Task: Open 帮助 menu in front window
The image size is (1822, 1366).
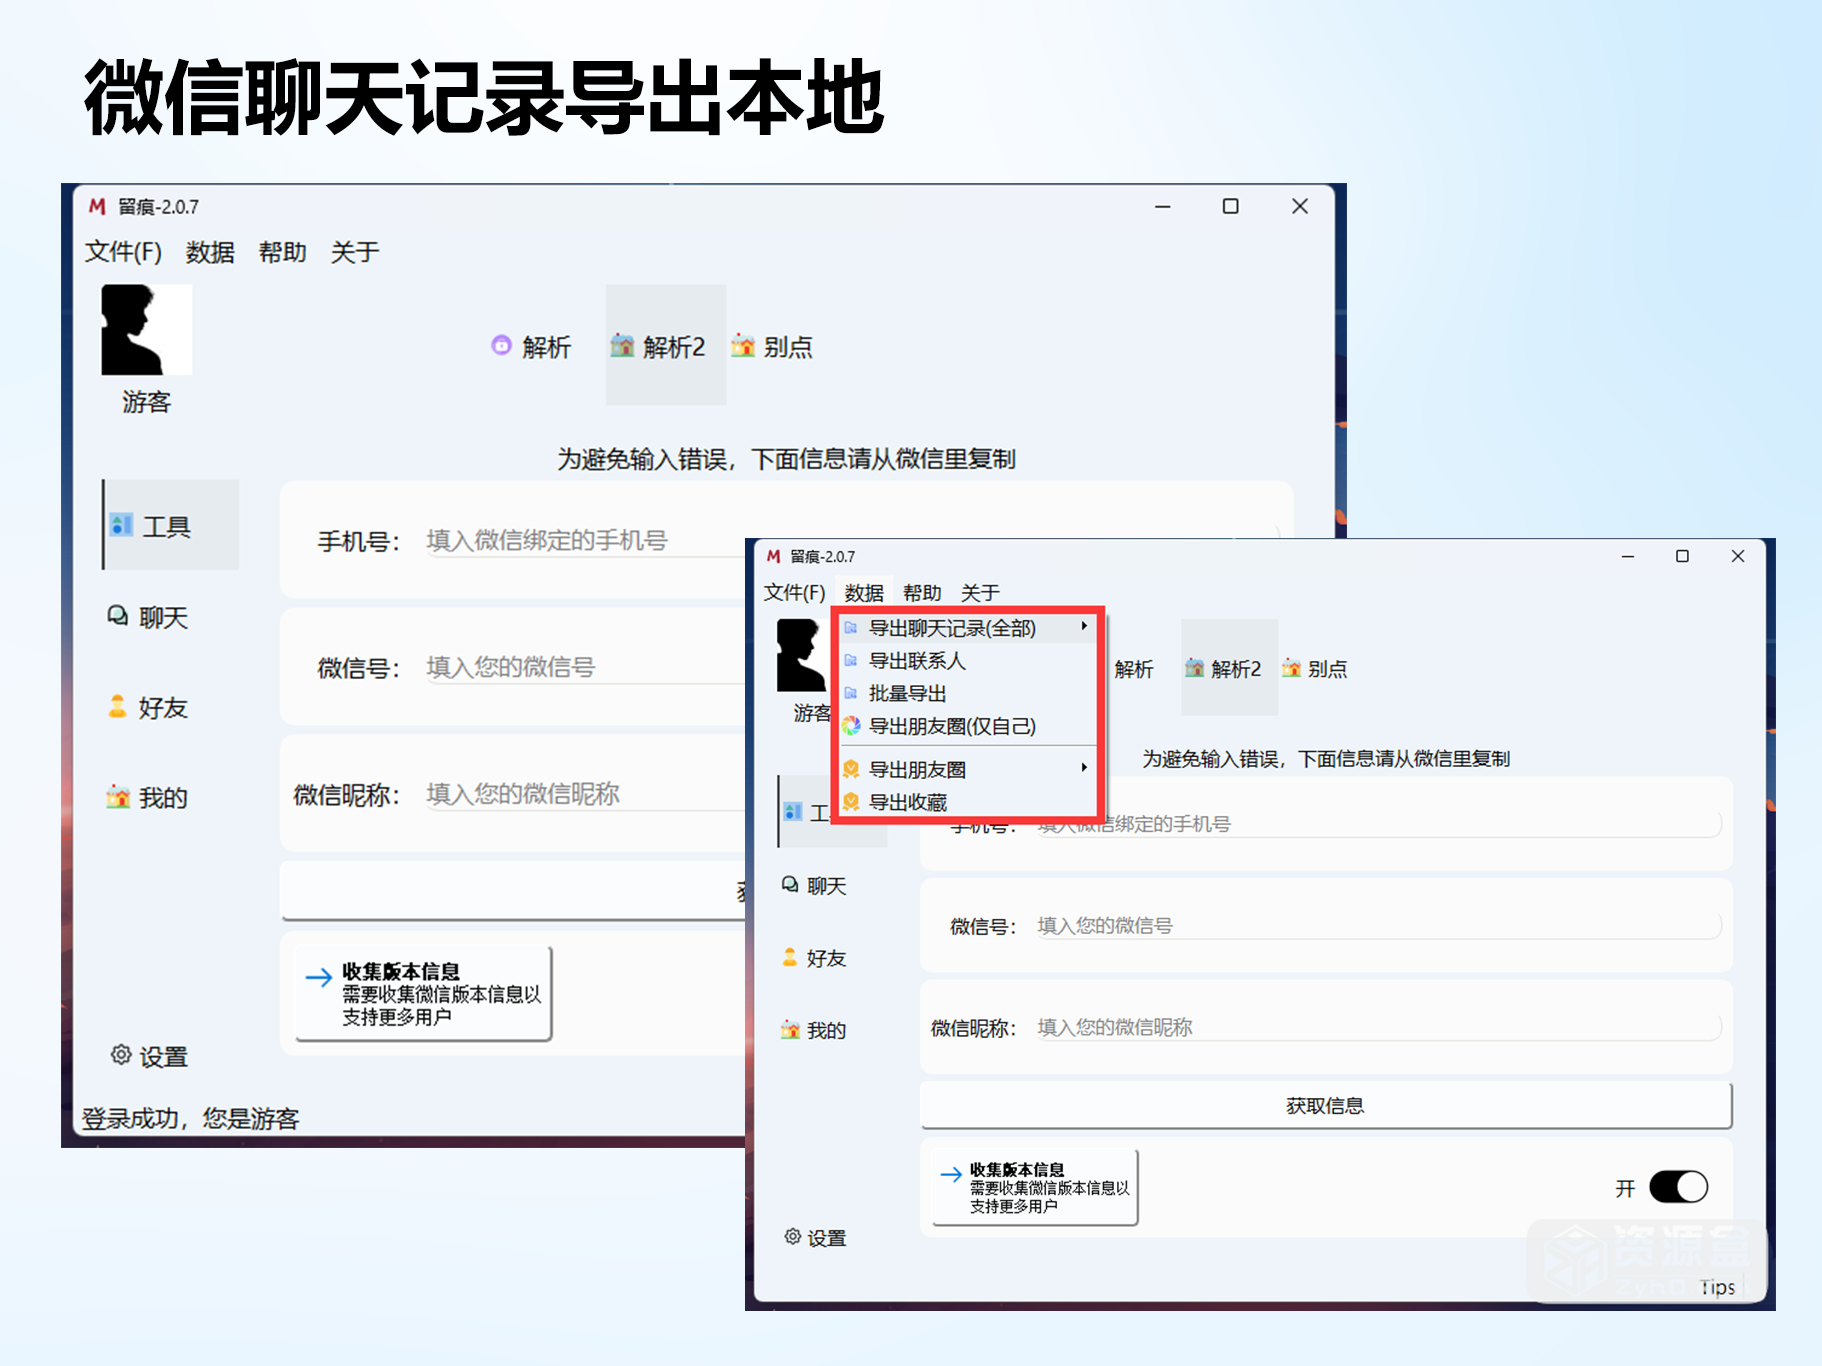Action: click(922, 592)
